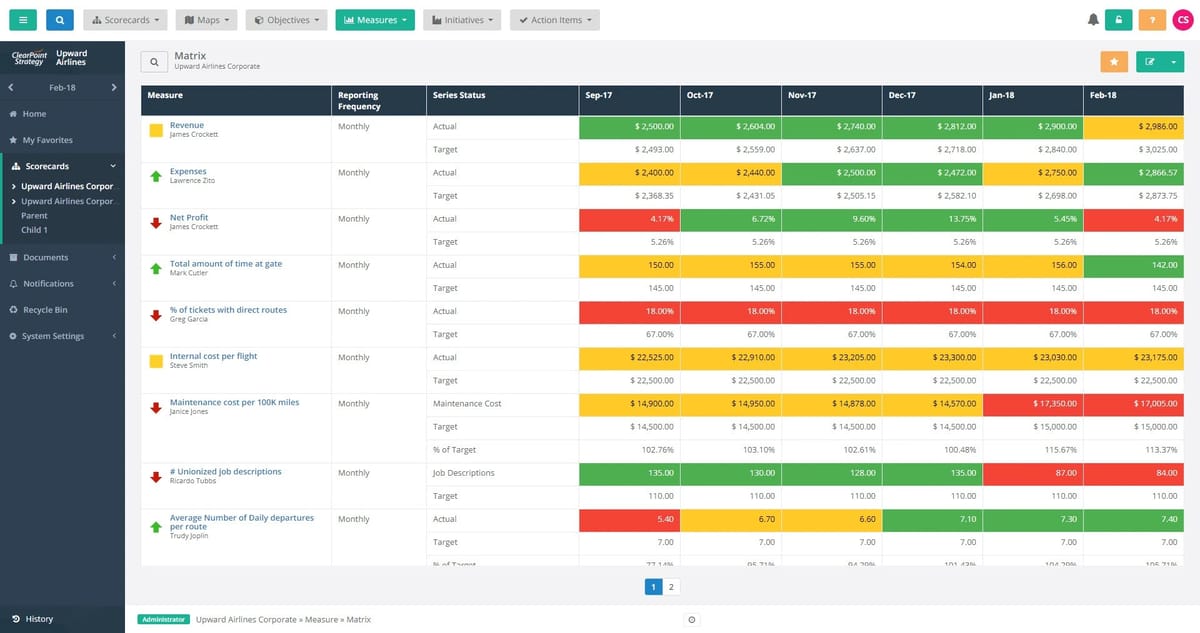The height and width of the screenshot is (633, 1200).
Task: Open the Objectives dropdown menu
Action: (x=288, y=20)
